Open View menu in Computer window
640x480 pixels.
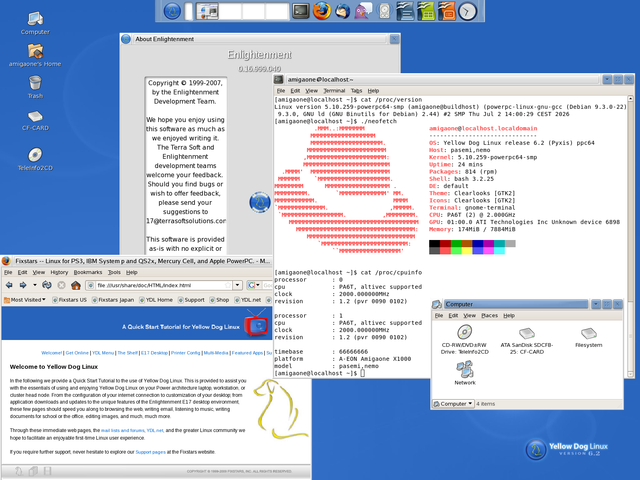[469, 316]
